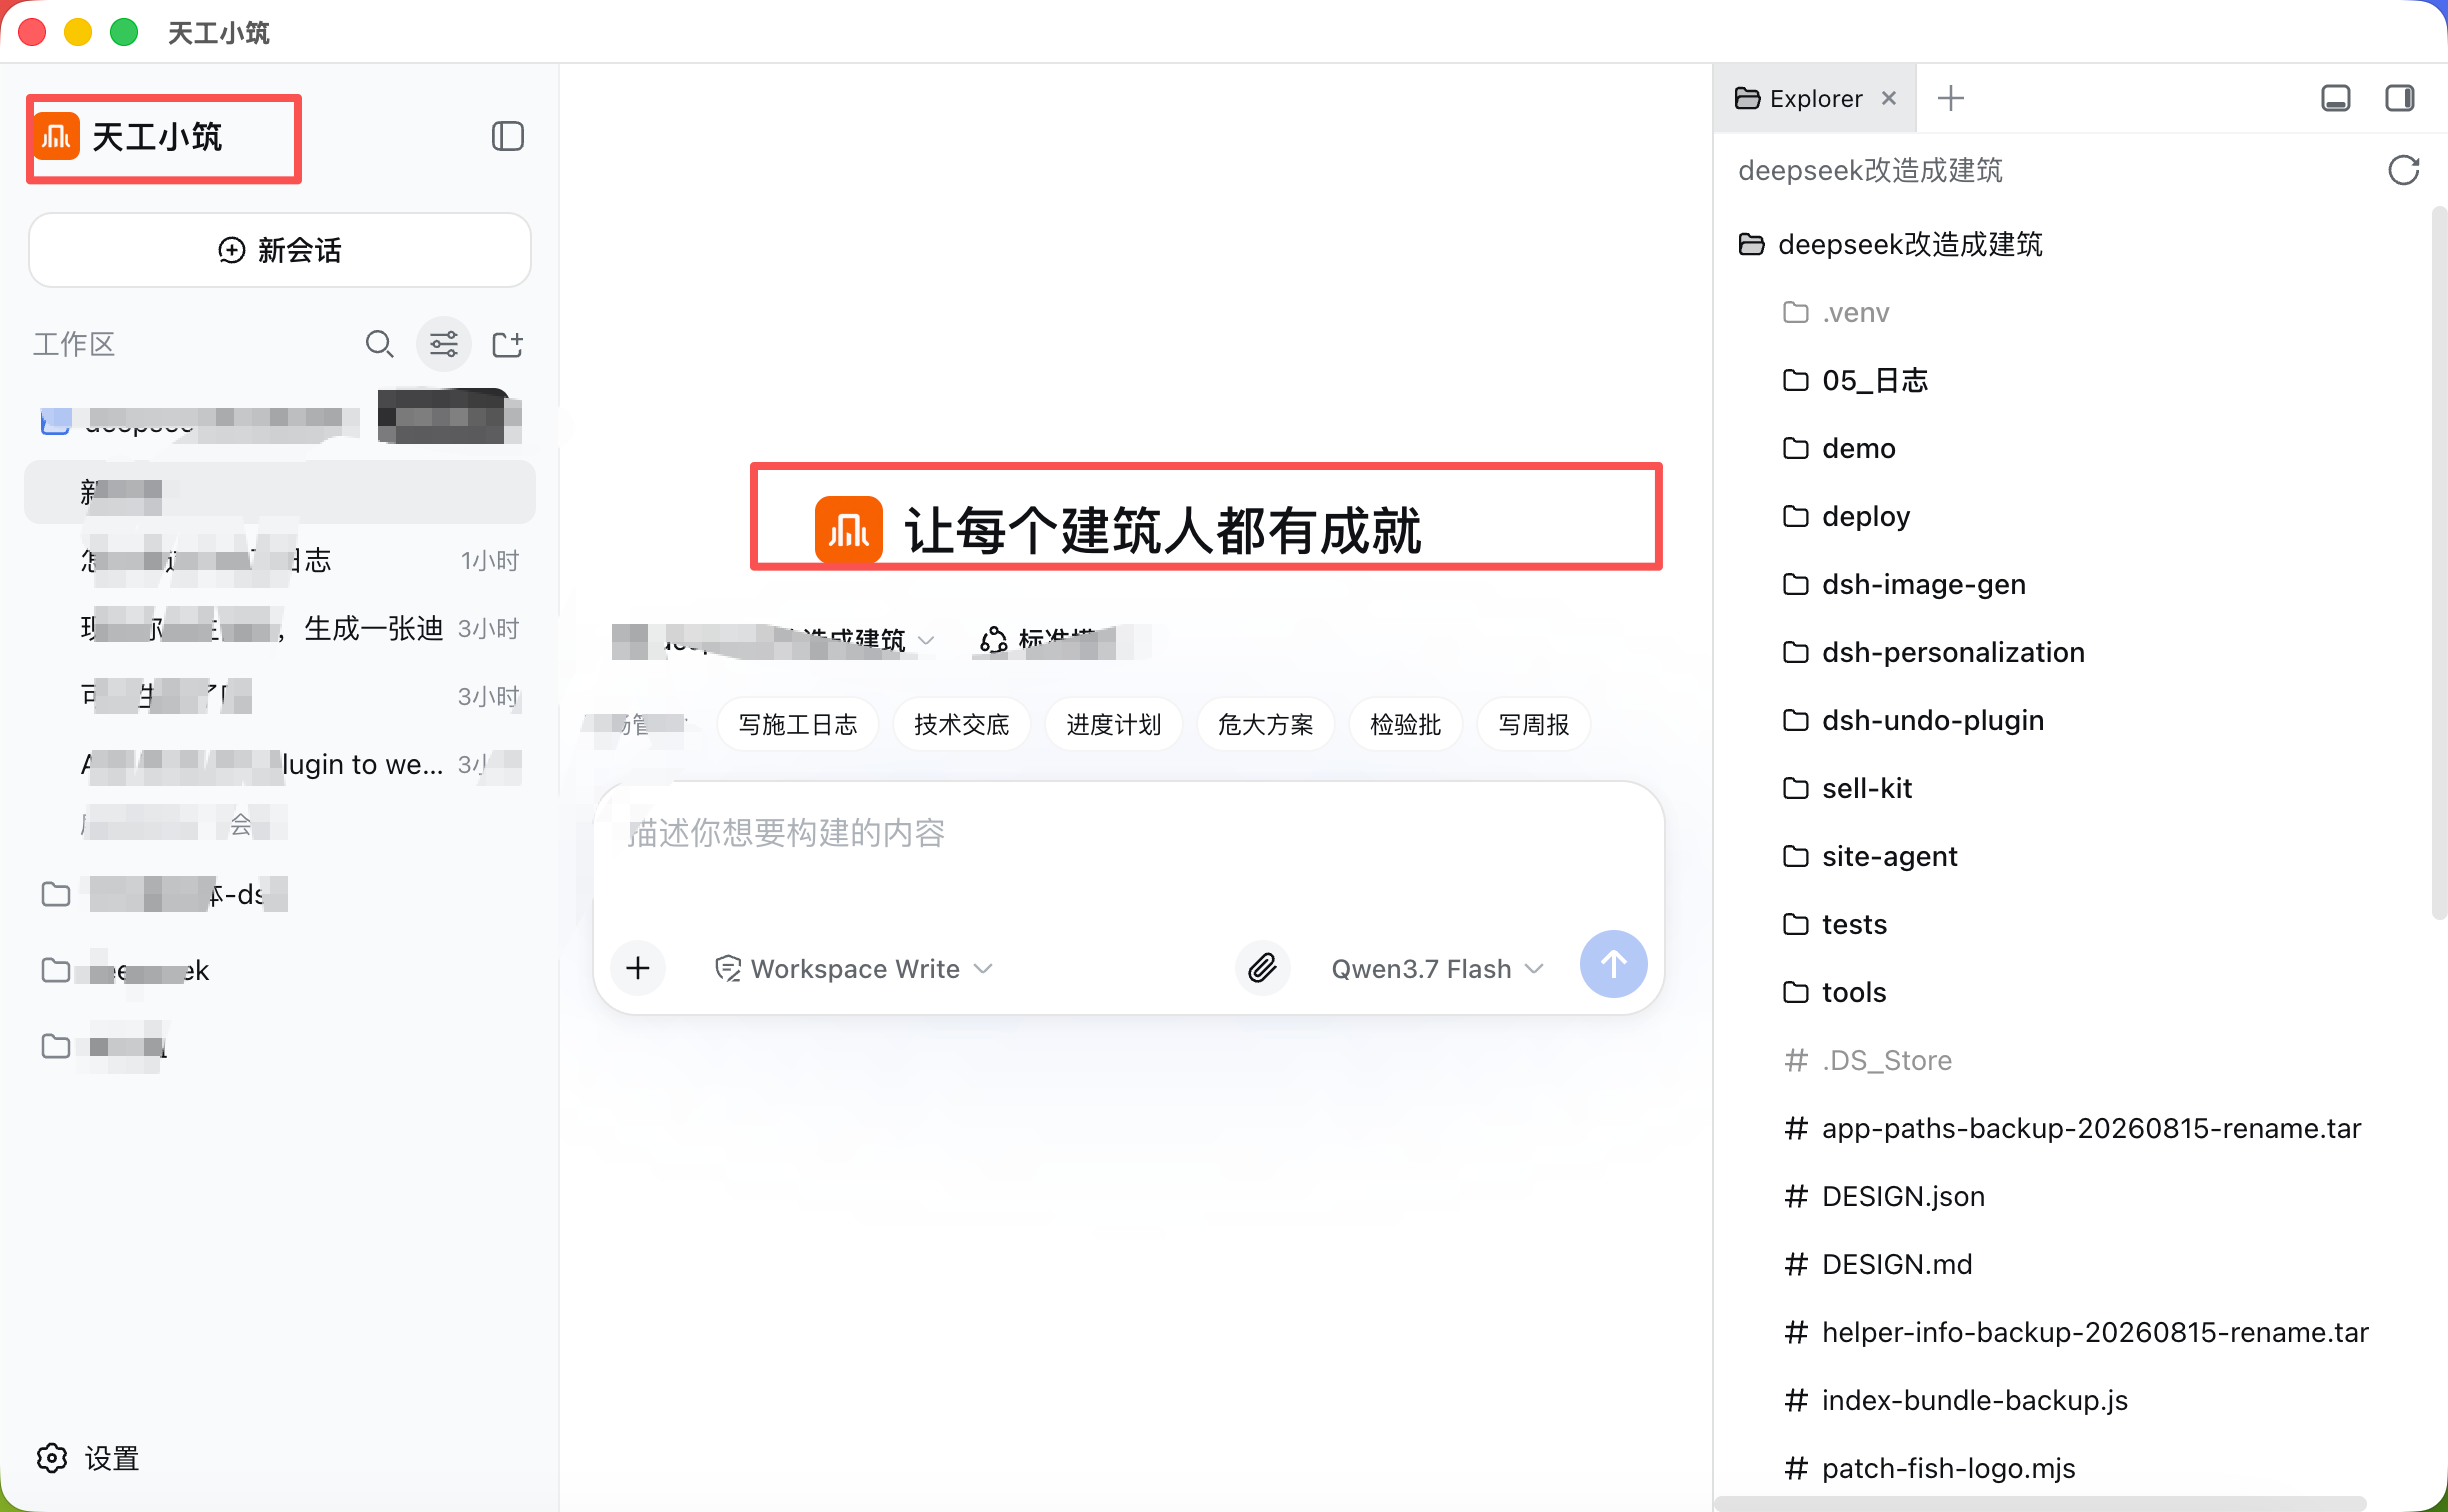The height and width of the screenshot is (1512, 2448).
Task: Click the 天工小筑 logo in sidebar
Action: (x=57, y=136)
